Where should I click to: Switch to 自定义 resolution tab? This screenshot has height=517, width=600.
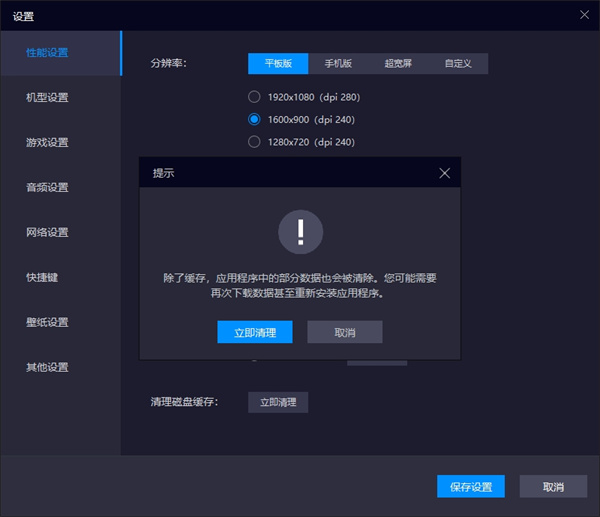pos(458,64)
